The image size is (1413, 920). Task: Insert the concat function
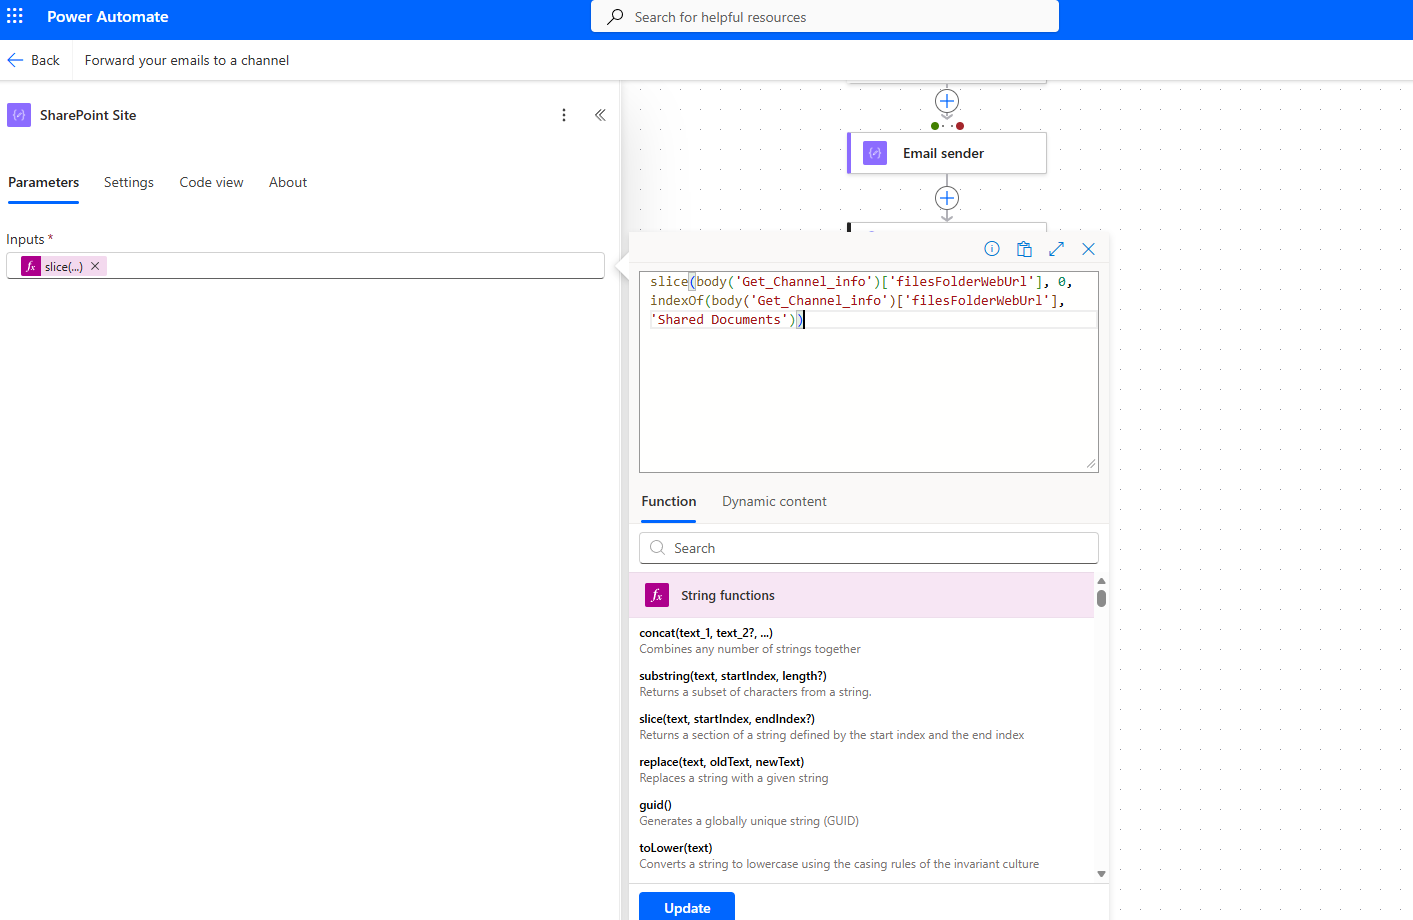tap(706, 633)
